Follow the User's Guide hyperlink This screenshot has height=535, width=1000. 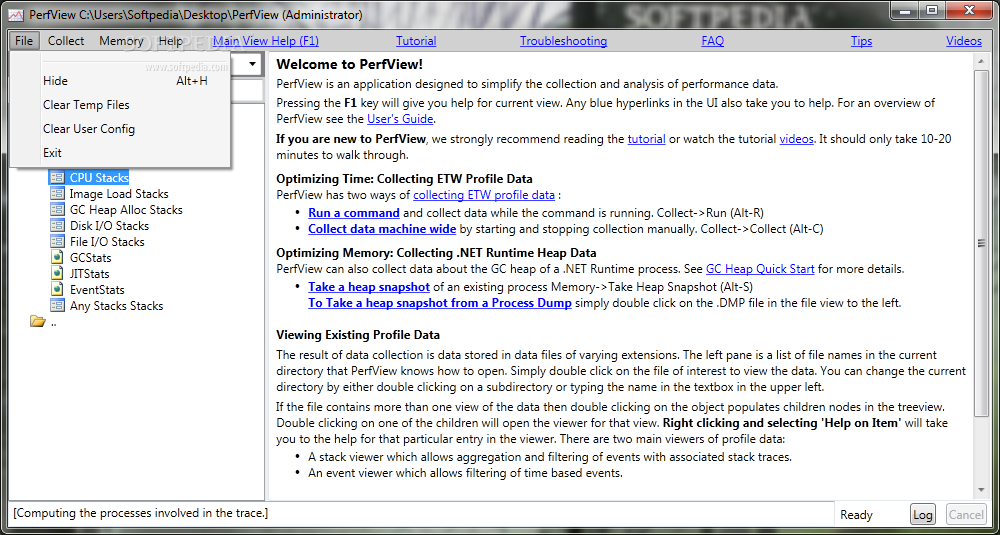(x=400, y=119)
